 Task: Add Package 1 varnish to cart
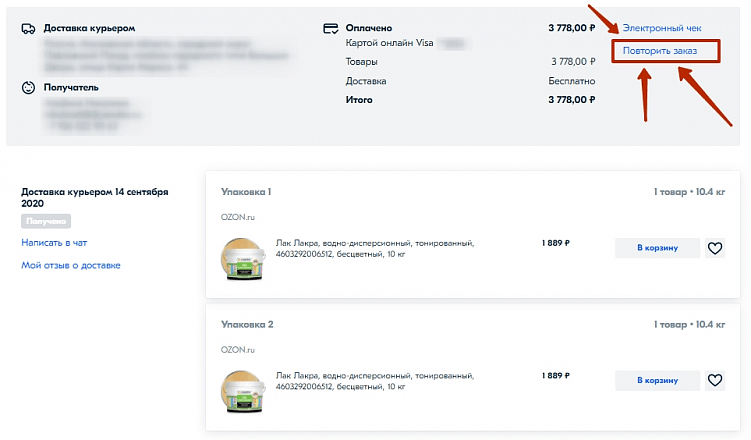(658, 248)
